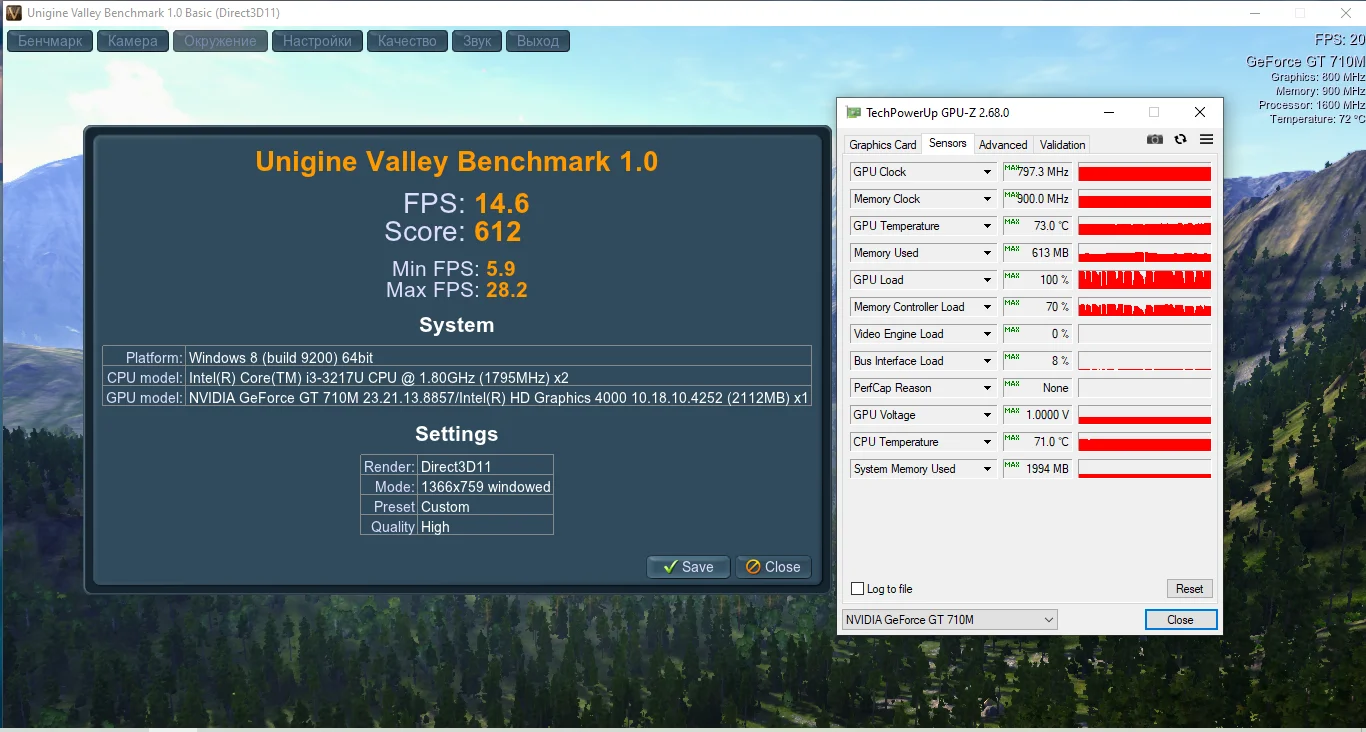Open the GPU Clock sensor dropdown
Viewport: 1366px width, 732px height.
click(x=987, y=172)
